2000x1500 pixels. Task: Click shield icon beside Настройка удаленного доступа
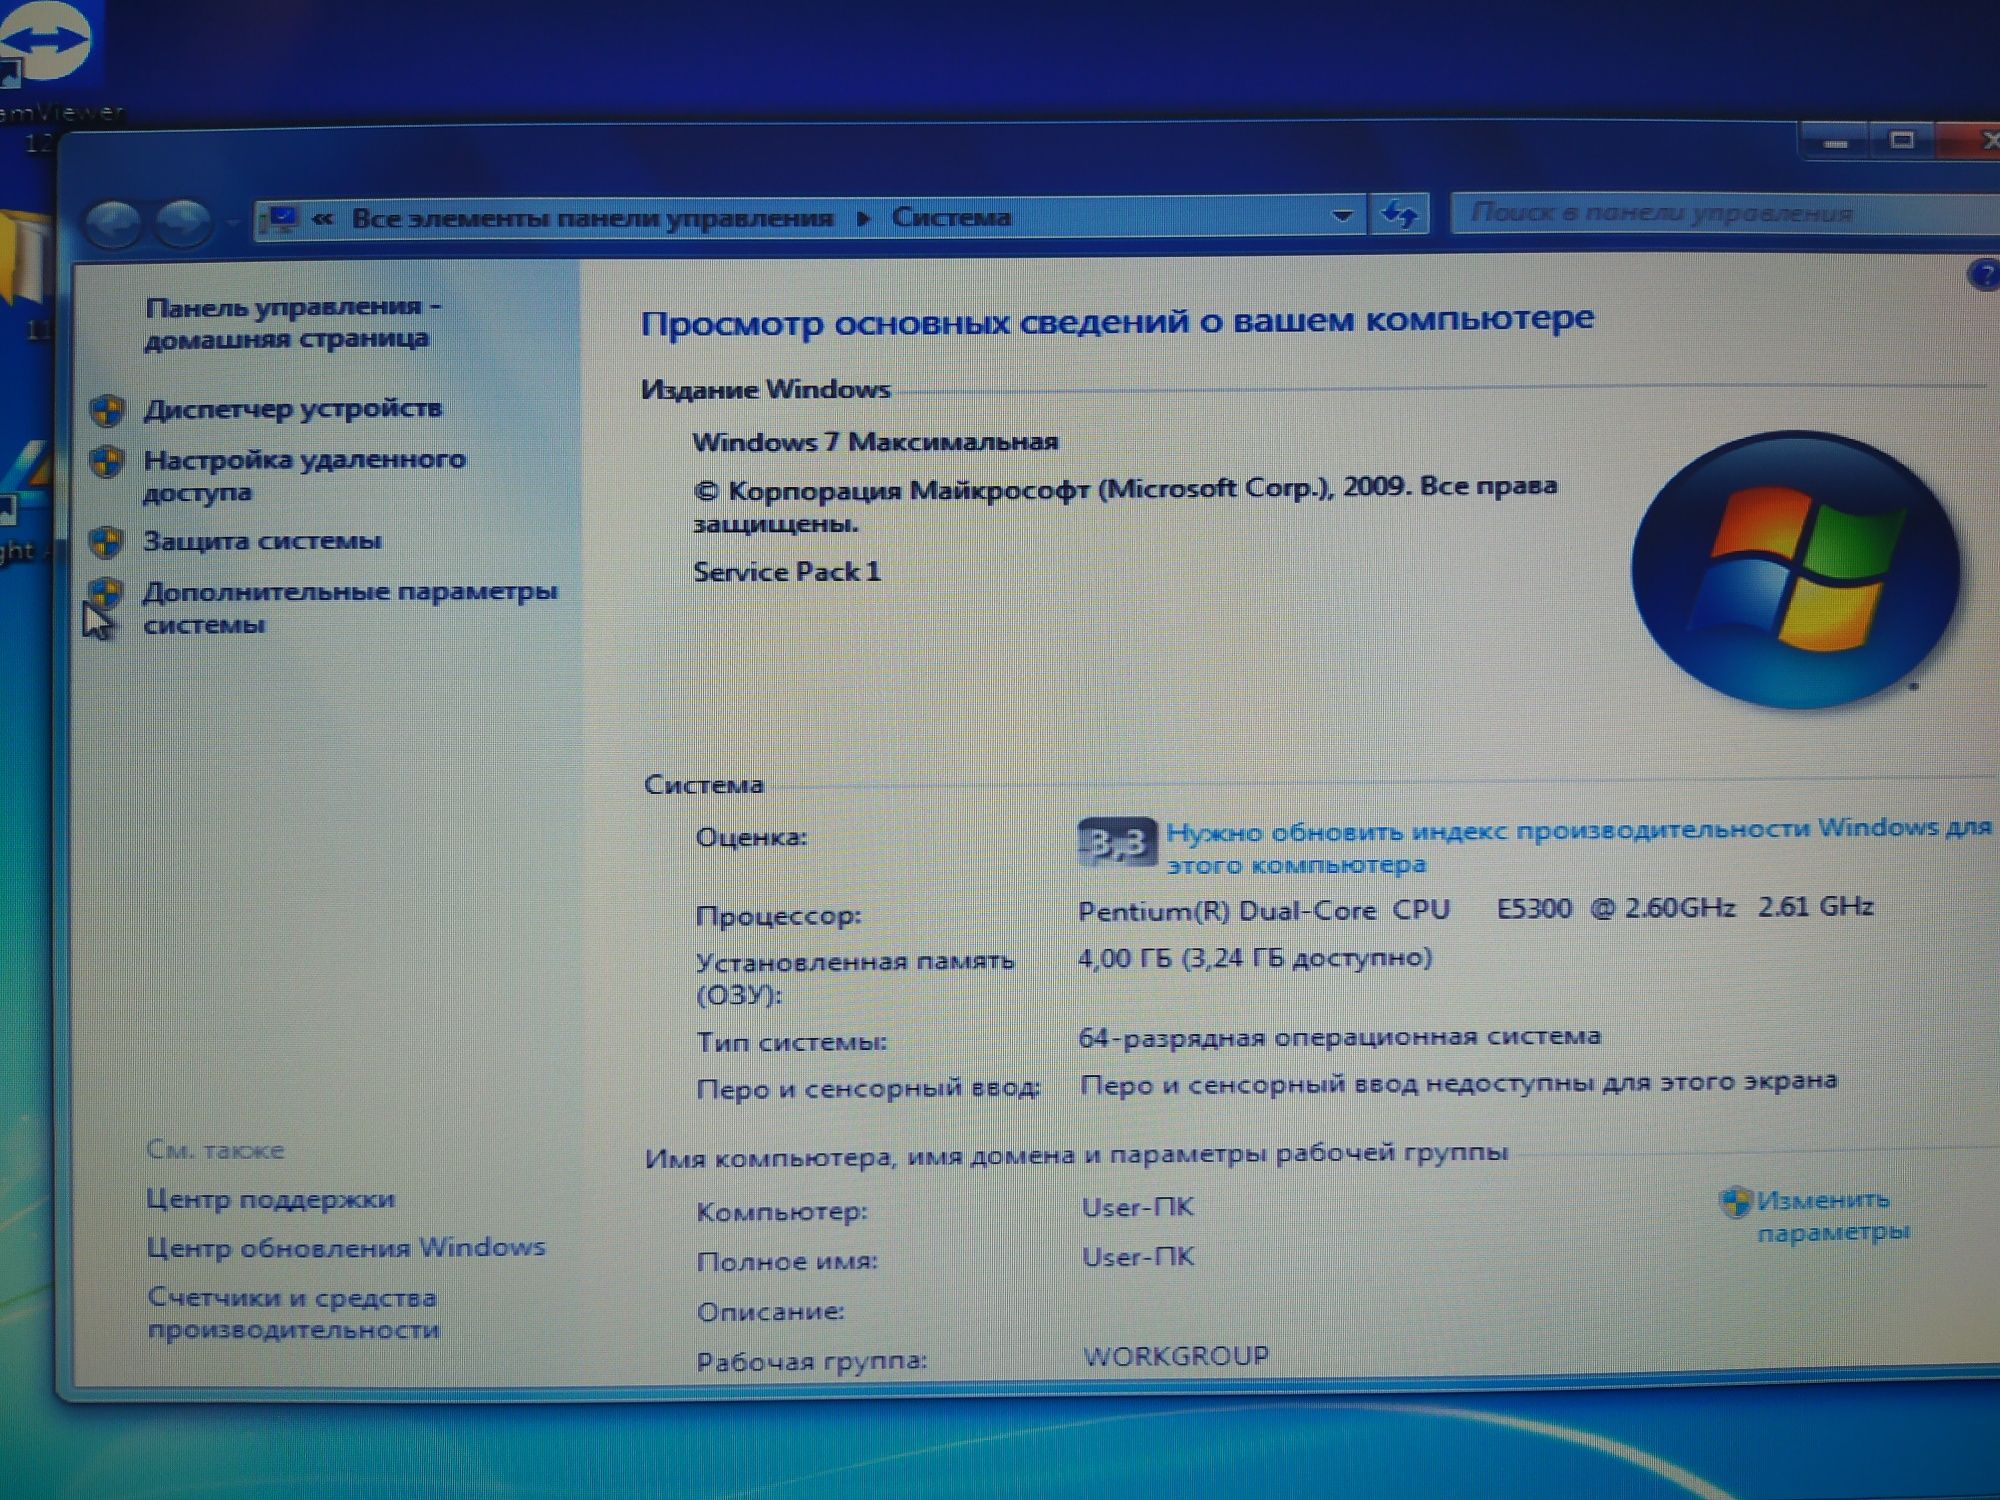(107, 461)
